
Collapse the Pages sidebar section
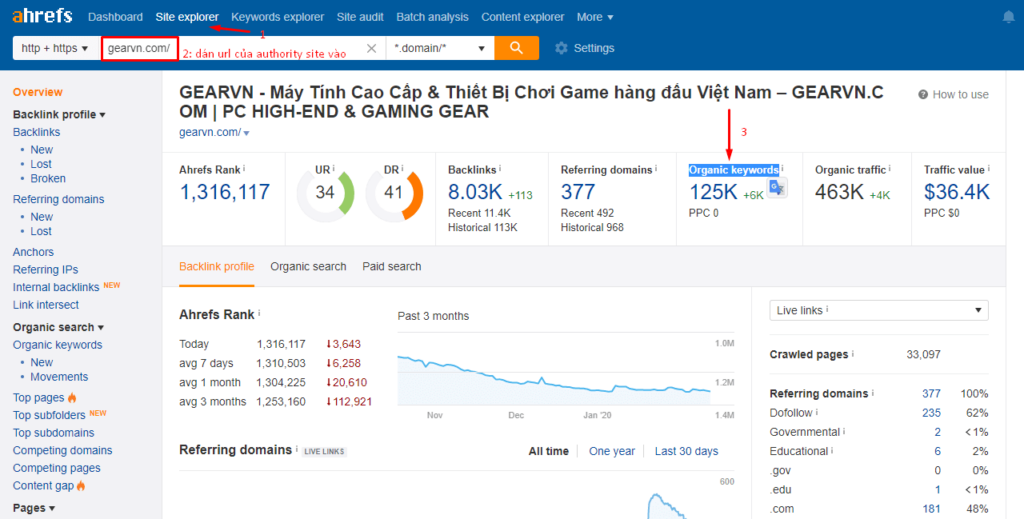pyautogui.click(x=34, y=508)
